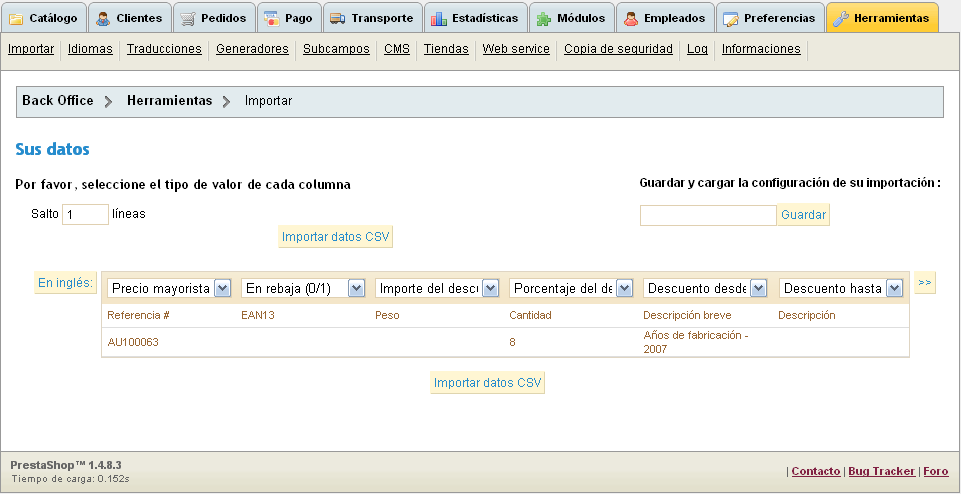Open the Bug Tracker footer link
Image resolution: width=961 pixels, height=494 pixels.
[x=881, y=471]
